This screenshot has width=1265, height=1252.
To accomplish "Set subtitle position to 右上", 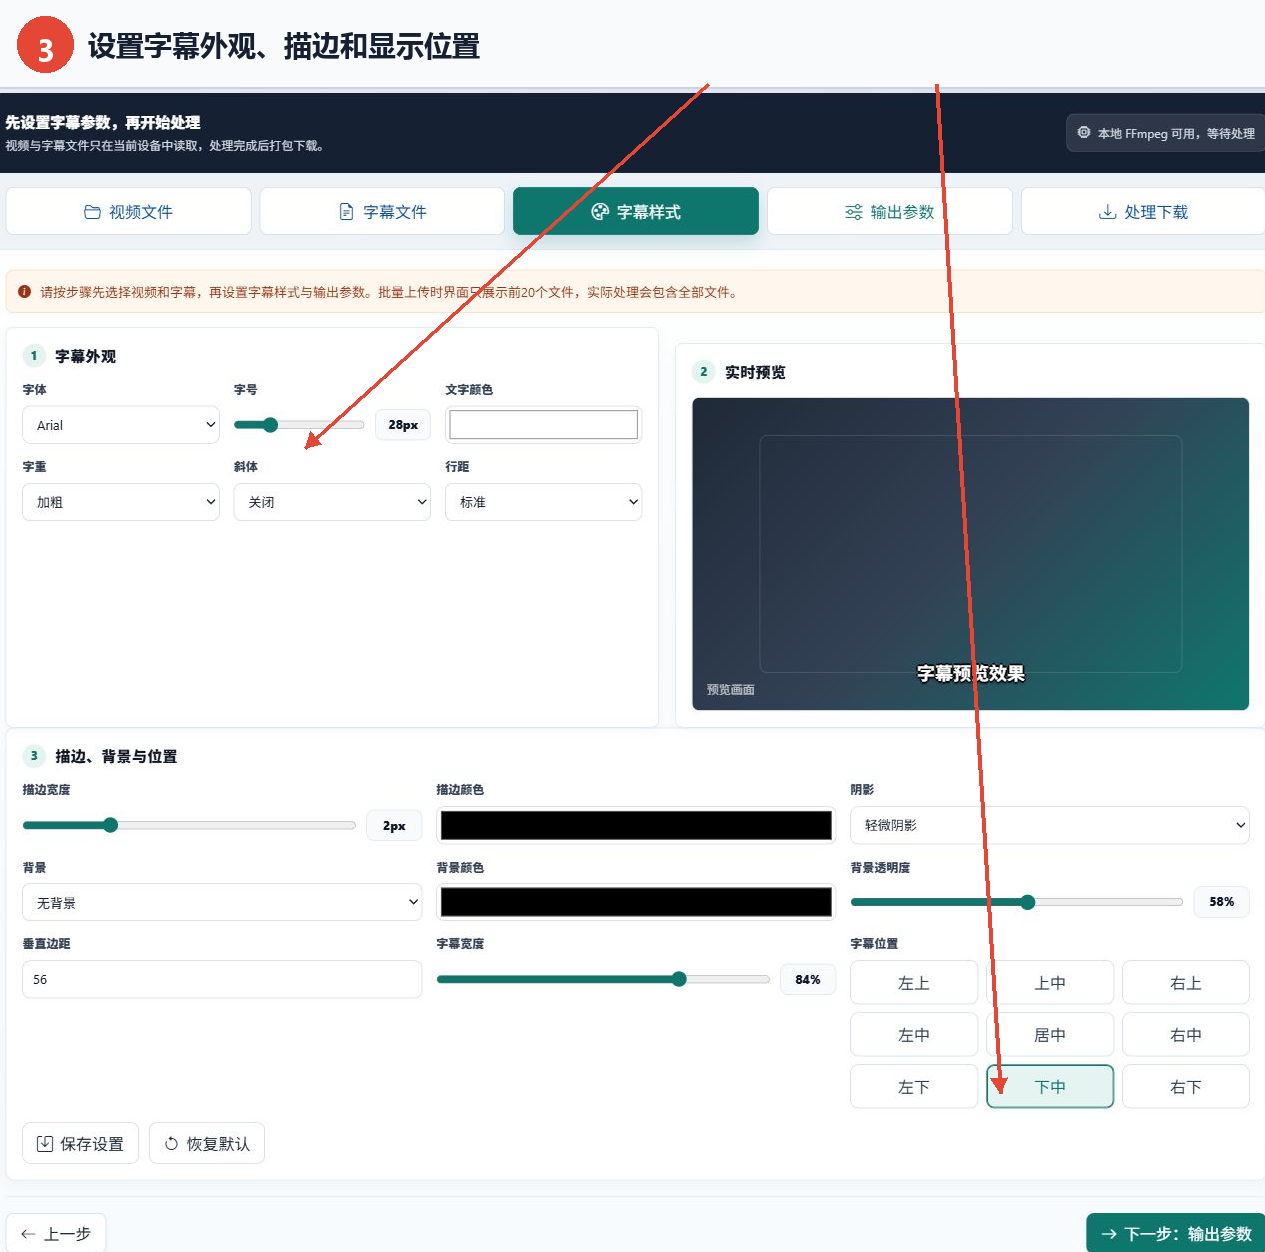I will [1186, 983].
